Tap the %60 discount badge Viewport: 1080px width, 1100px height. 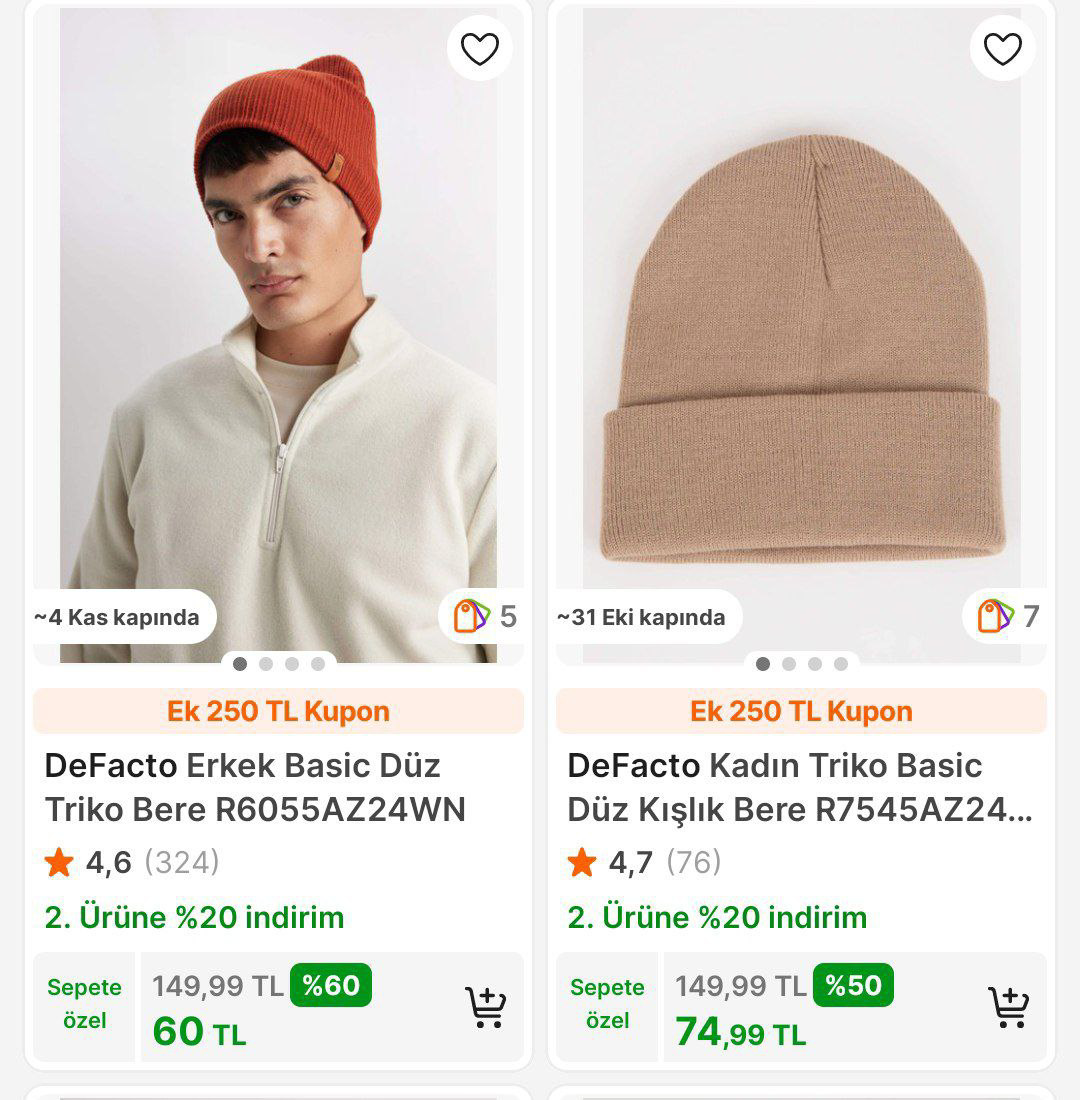click(330, 985)
